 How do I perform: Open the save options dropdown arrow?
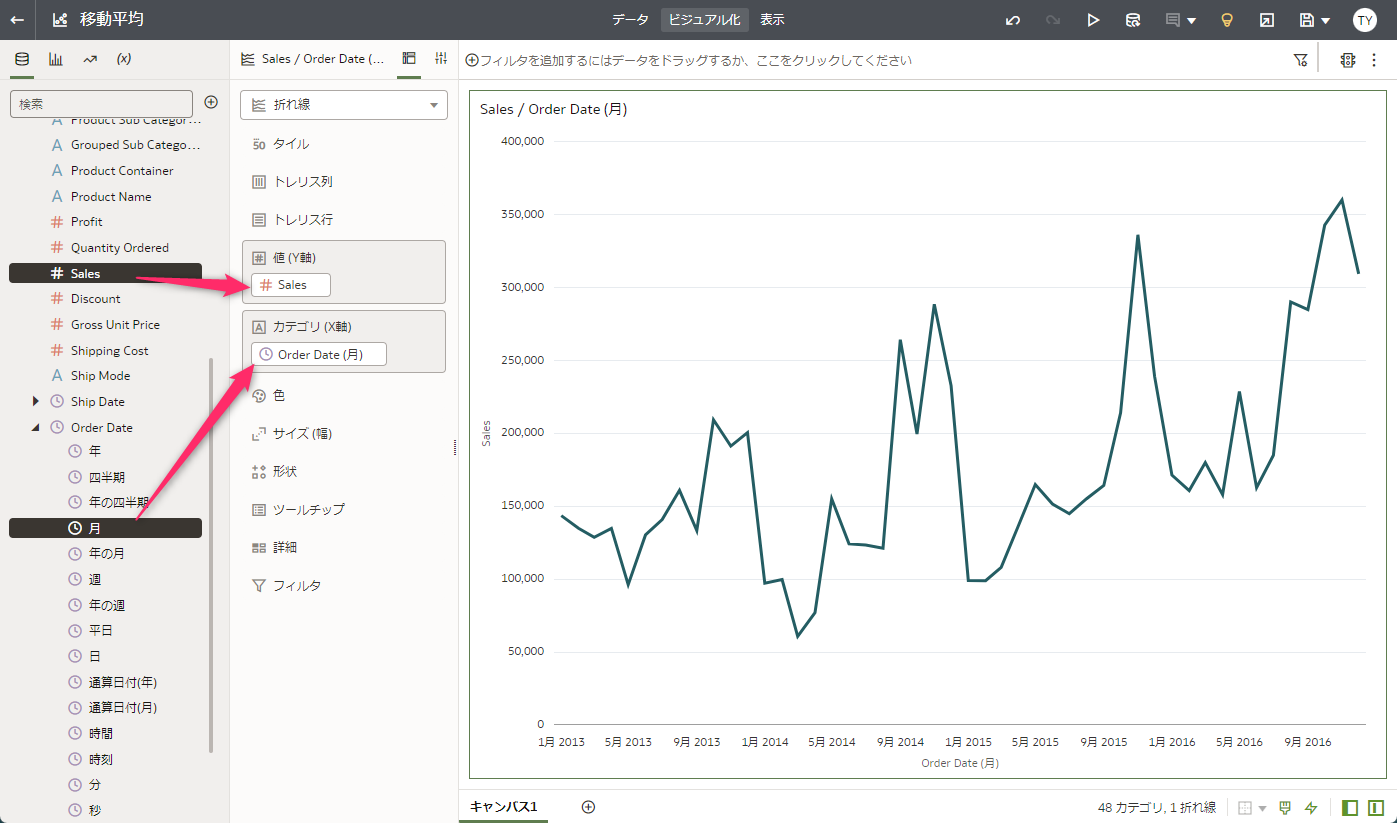tap(1326, 21)
